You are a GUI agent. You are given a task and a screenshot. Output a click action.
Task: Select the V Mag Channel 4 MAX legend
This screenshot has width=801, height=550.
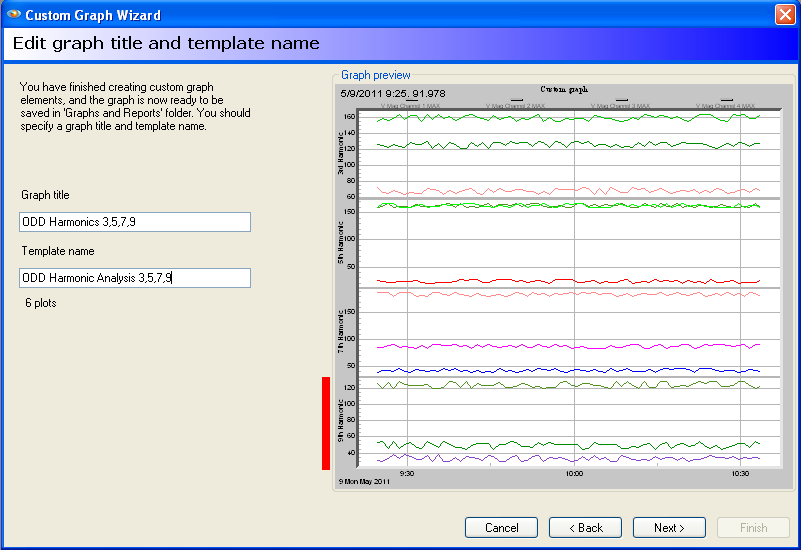pos(724,105)
